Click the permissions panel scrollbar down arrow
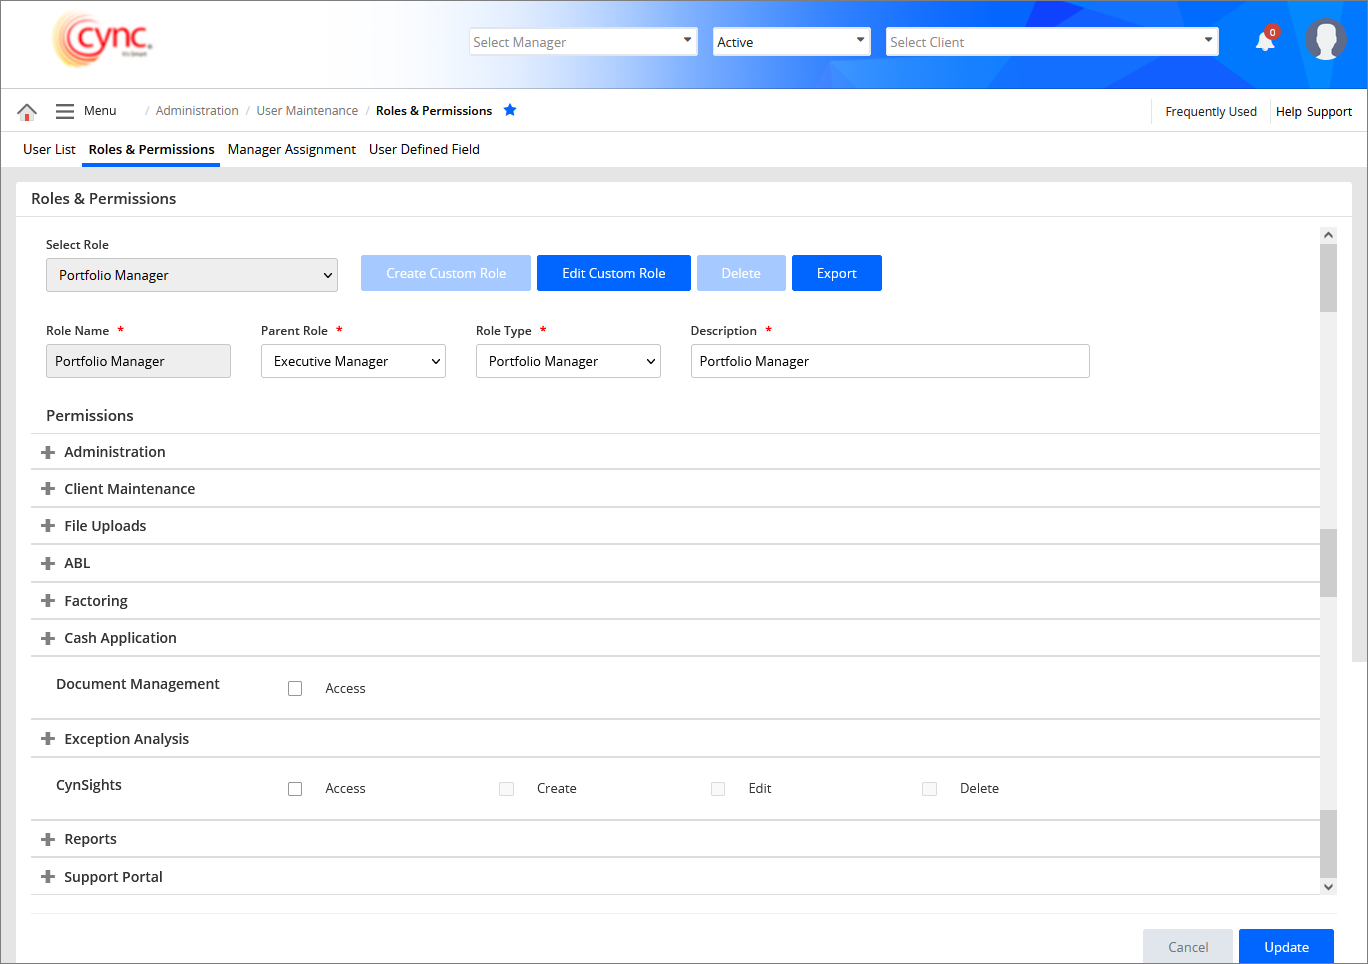Viewport: 1368px width, 964px height. 1328,886
